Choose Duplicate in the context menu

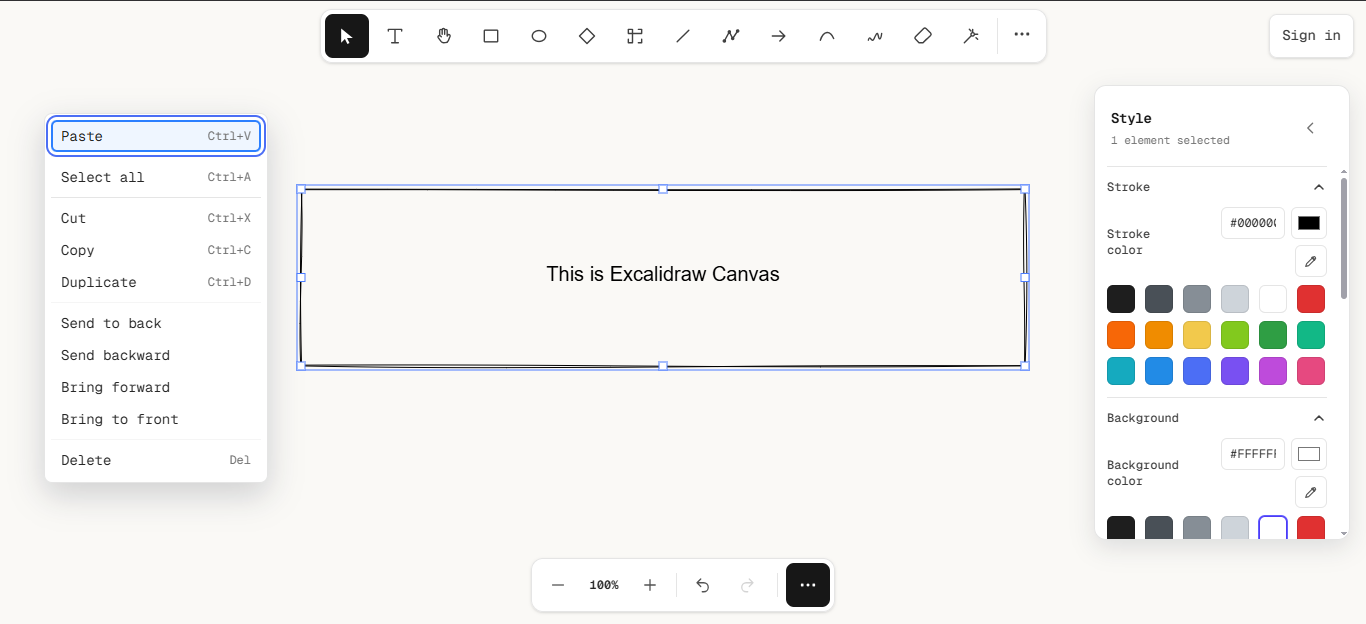point(156,282)
